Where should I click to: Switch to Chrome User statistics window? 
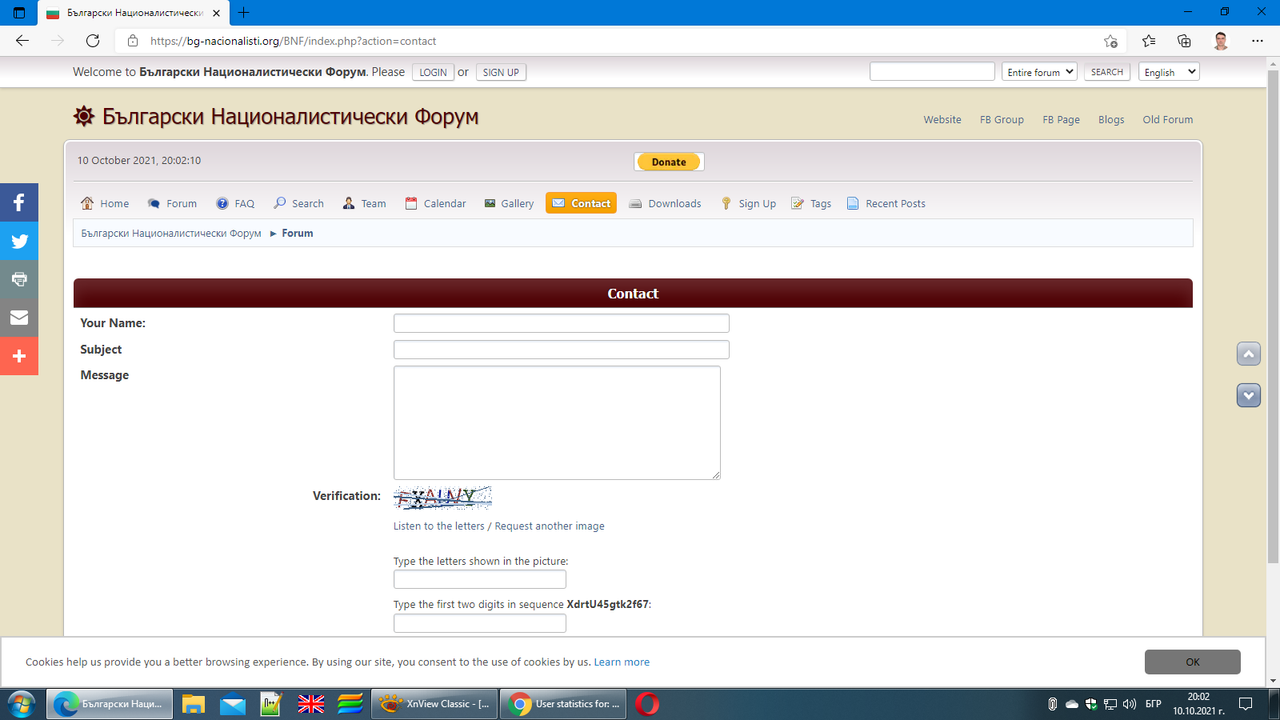(x=563, y=704)
